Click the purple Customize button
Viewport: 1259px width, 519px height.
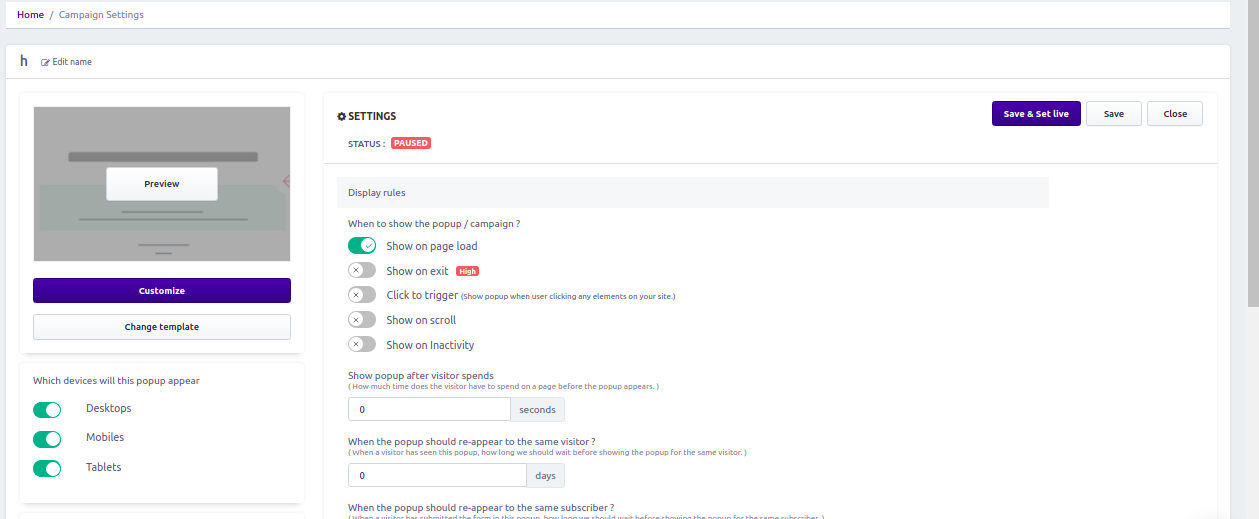pyautogui.click(x=162, y=290)
